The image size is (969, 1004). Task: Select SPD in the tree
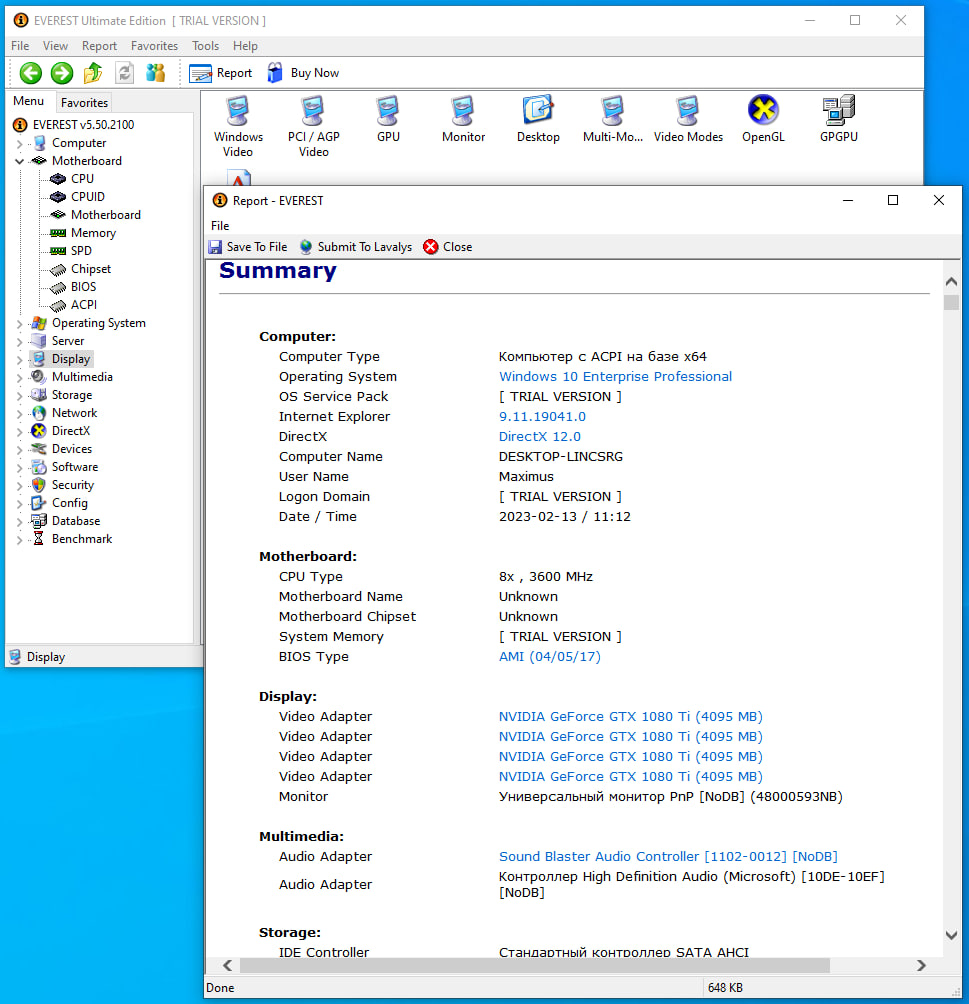[x=81, y=251]
